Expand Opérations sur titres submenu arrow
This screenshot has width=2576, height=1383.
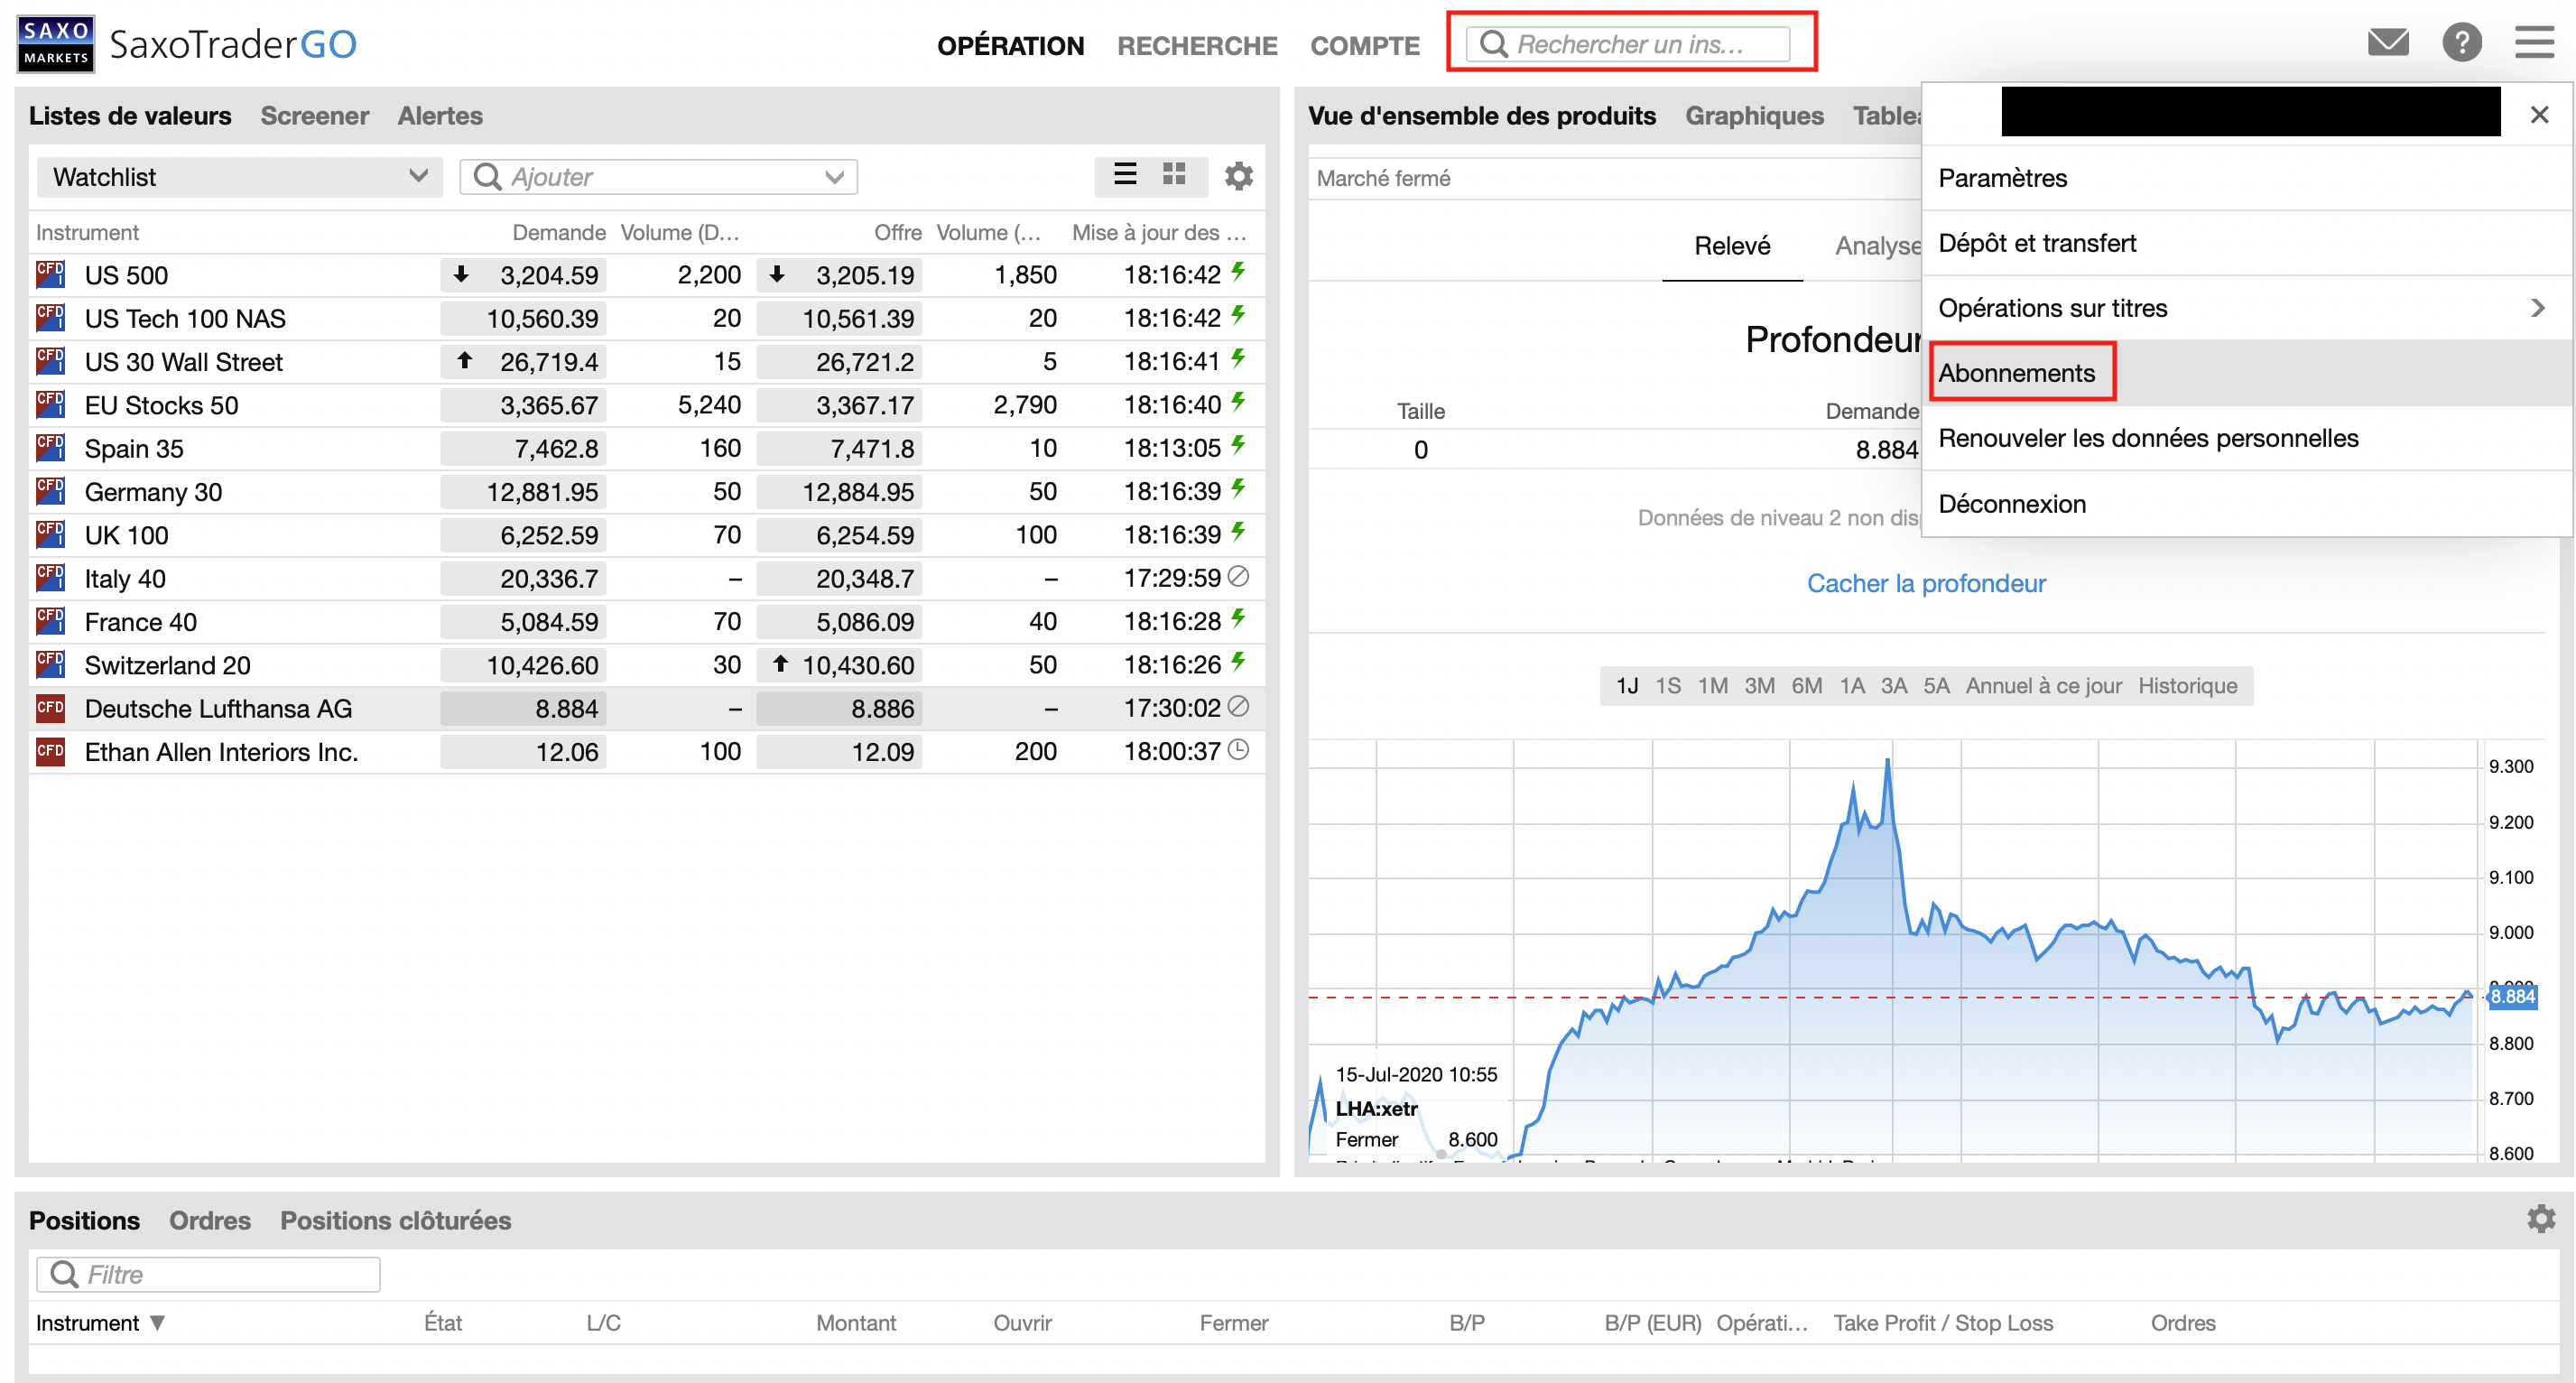pos(2537,308)
